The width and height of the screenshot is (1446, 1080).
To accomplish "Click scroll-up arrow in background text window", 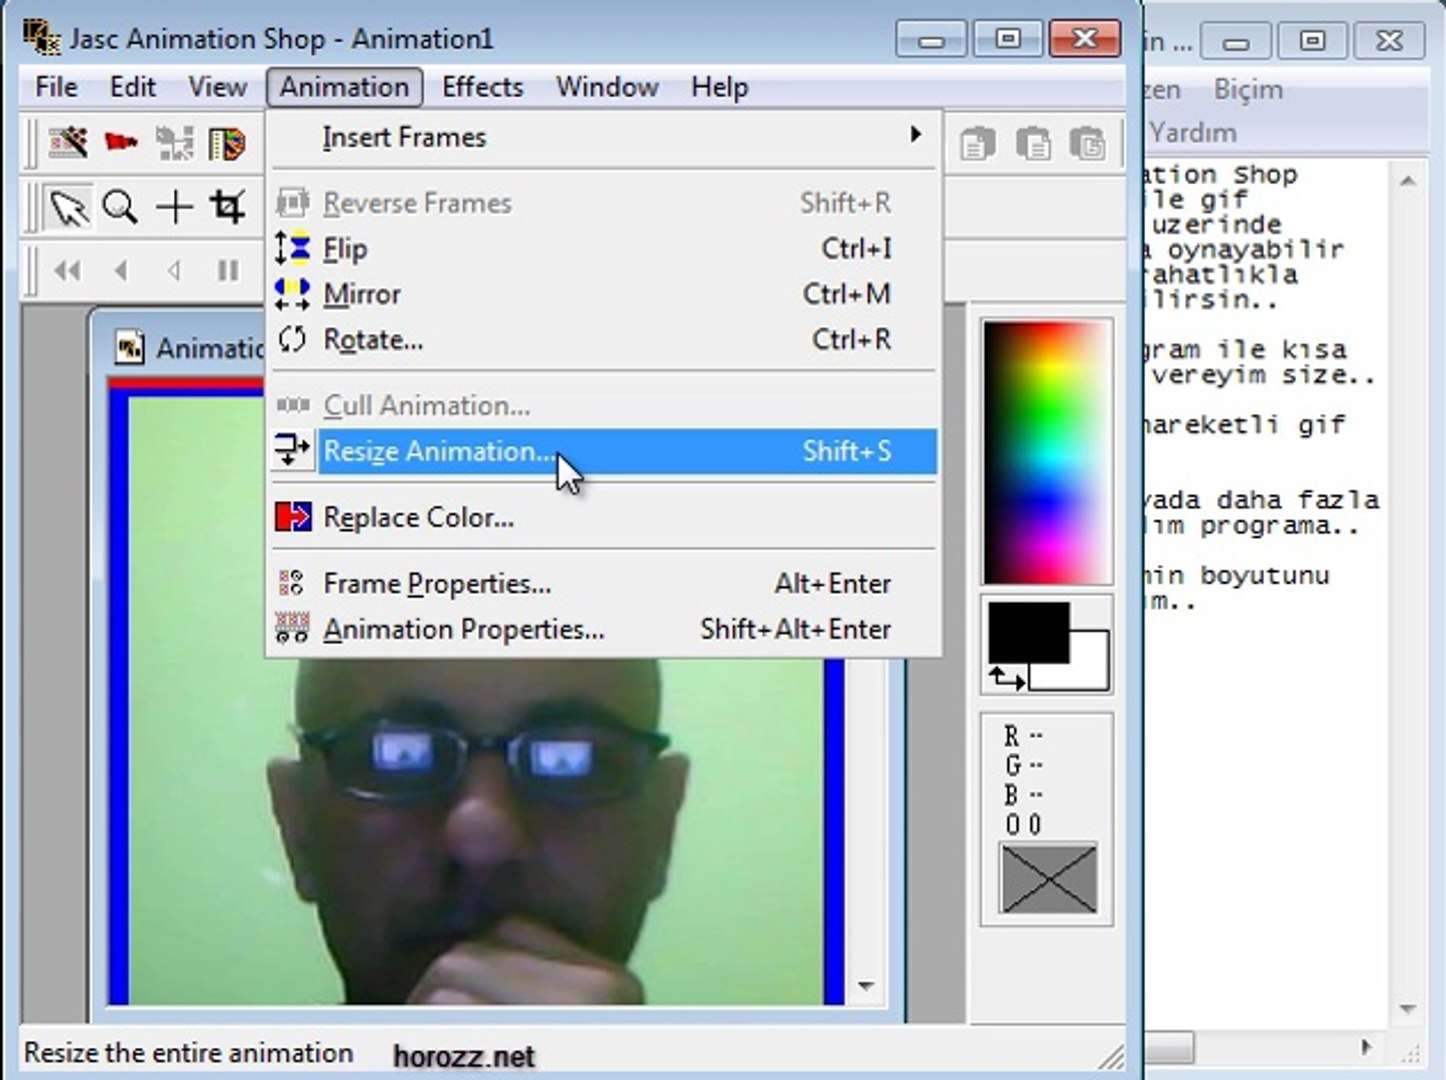I will (x=1407, y=181).
